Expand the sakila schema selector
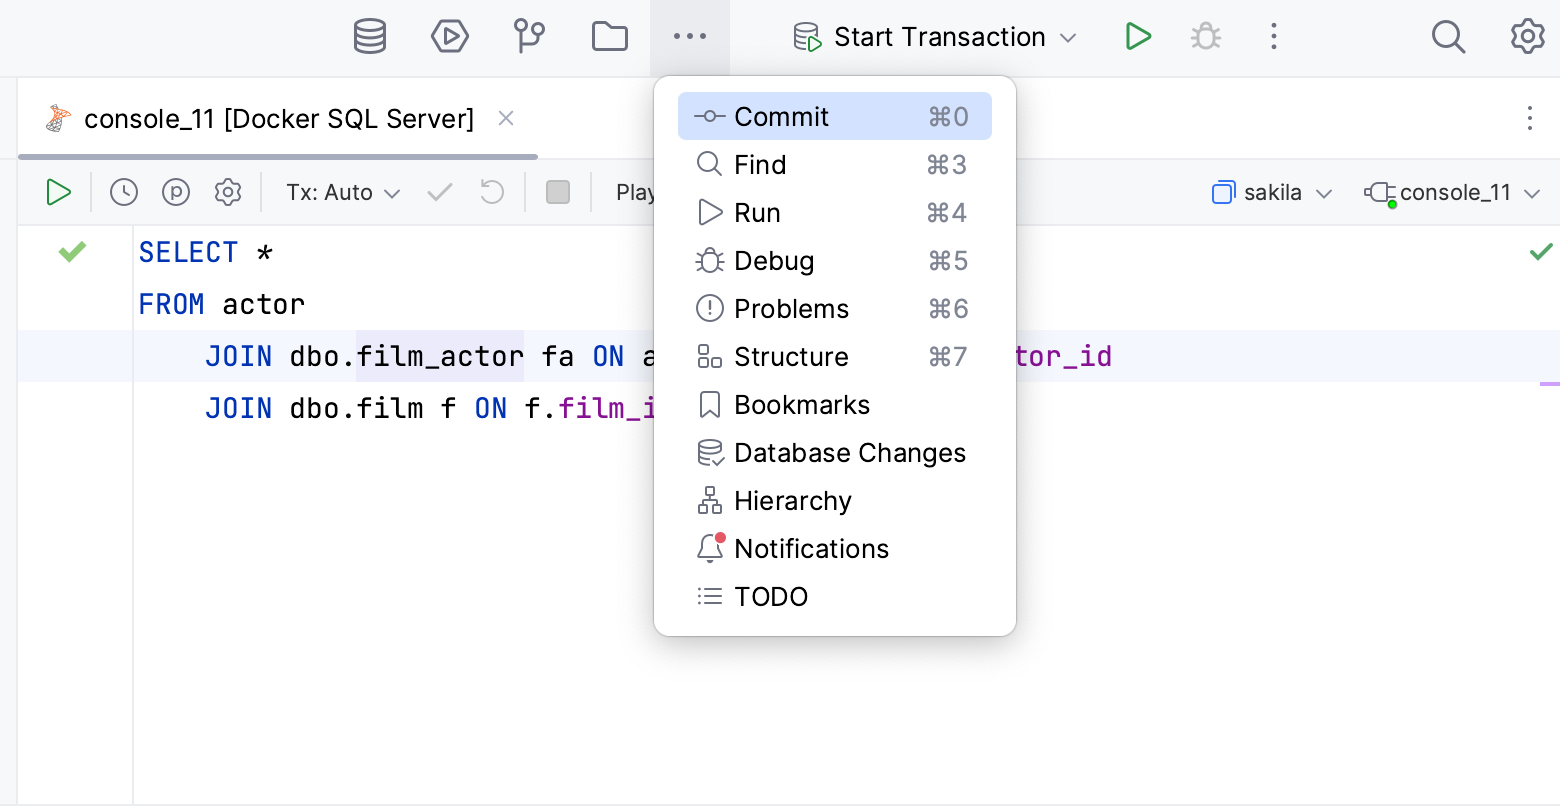Viewport: 1560px width, 806px height. click(x=1273, y=192)
